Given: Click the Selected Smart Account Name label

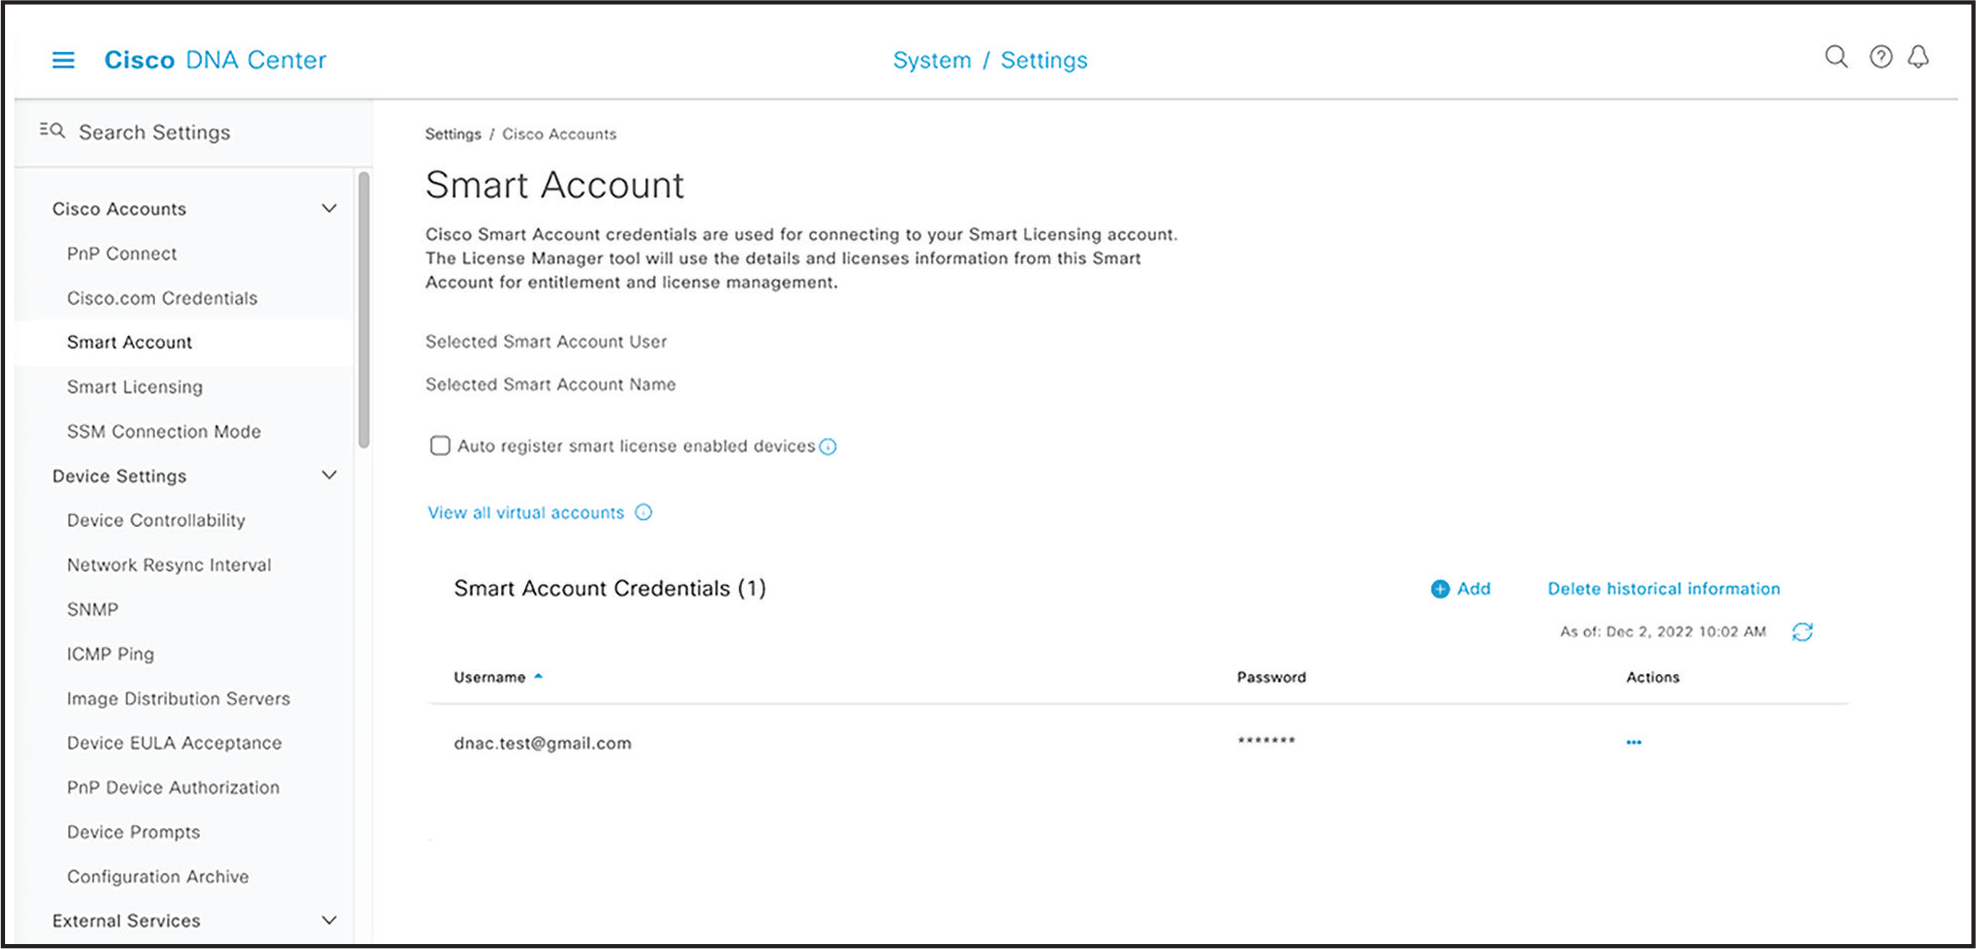Looking at the screenshot, I should click(x=550, y=385).
